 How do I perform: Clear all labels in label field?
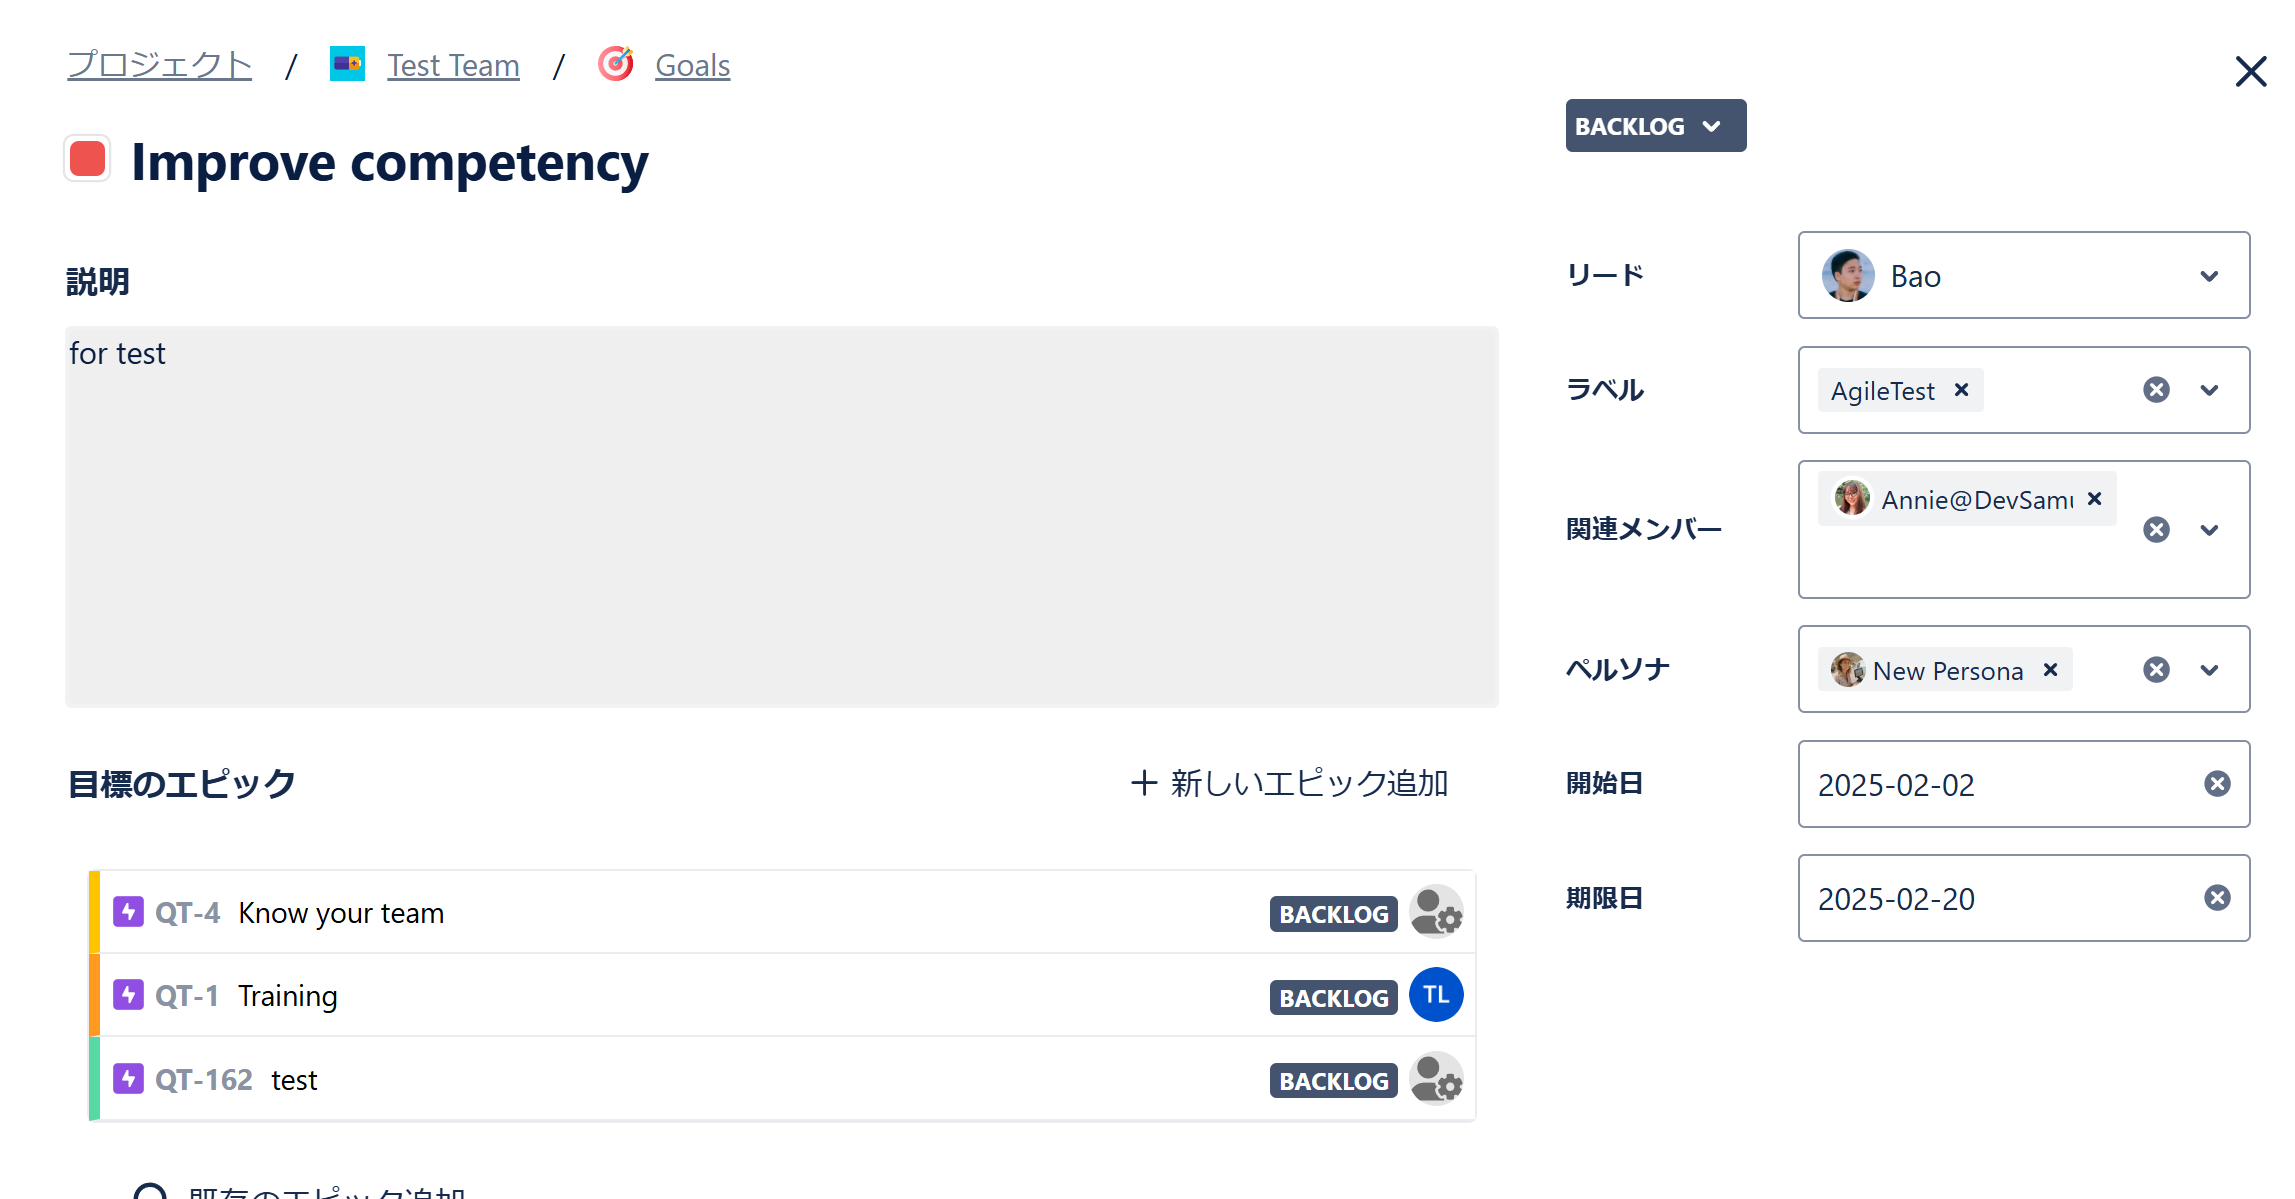click(x=2156, y=390)
